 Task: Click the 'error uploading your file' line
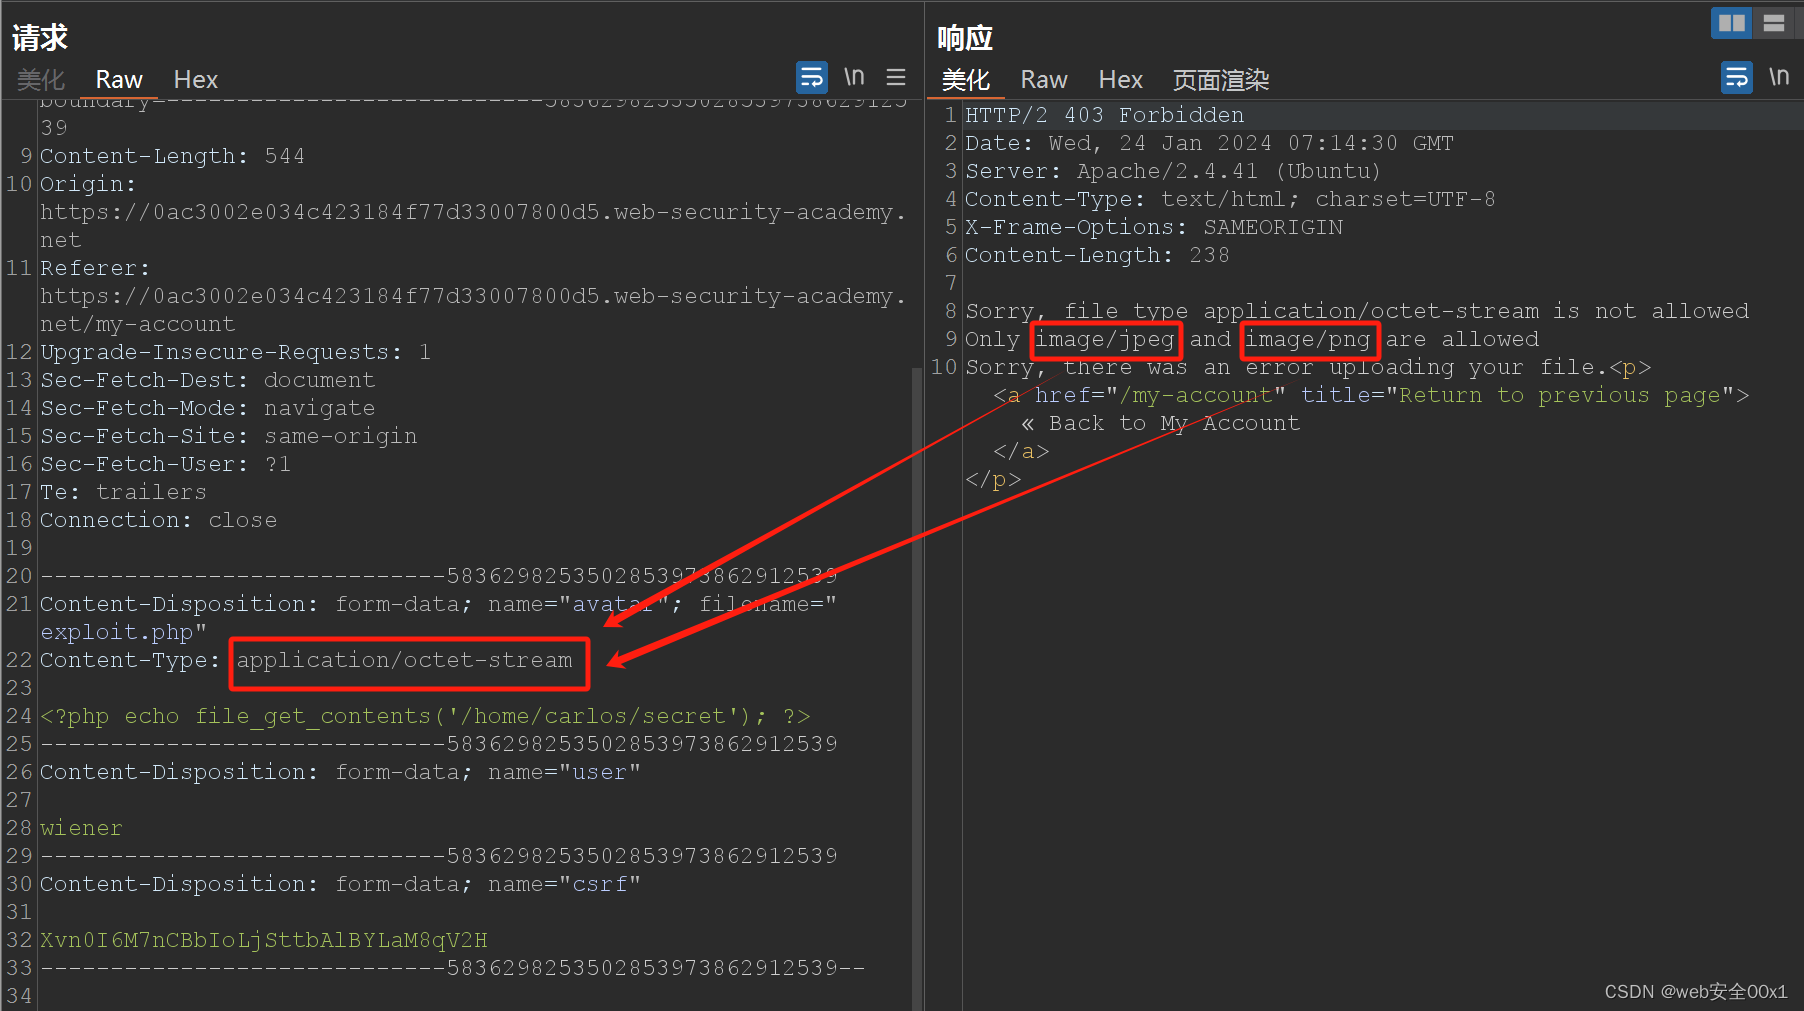[x=1308, y=367]
